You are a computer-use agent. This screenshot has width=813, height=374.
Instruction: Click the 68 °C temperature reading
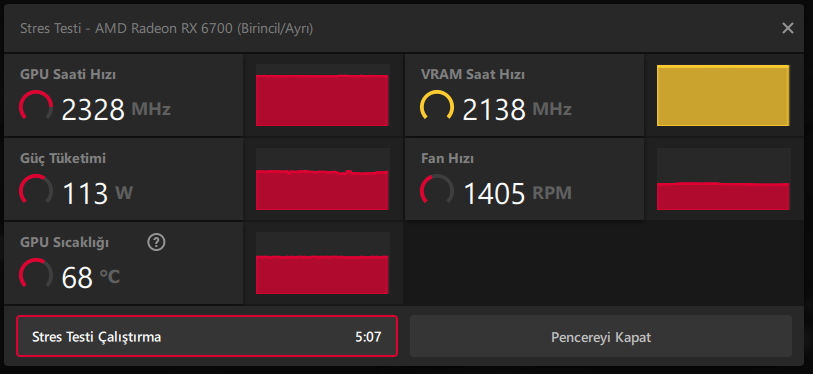(91, 278)
